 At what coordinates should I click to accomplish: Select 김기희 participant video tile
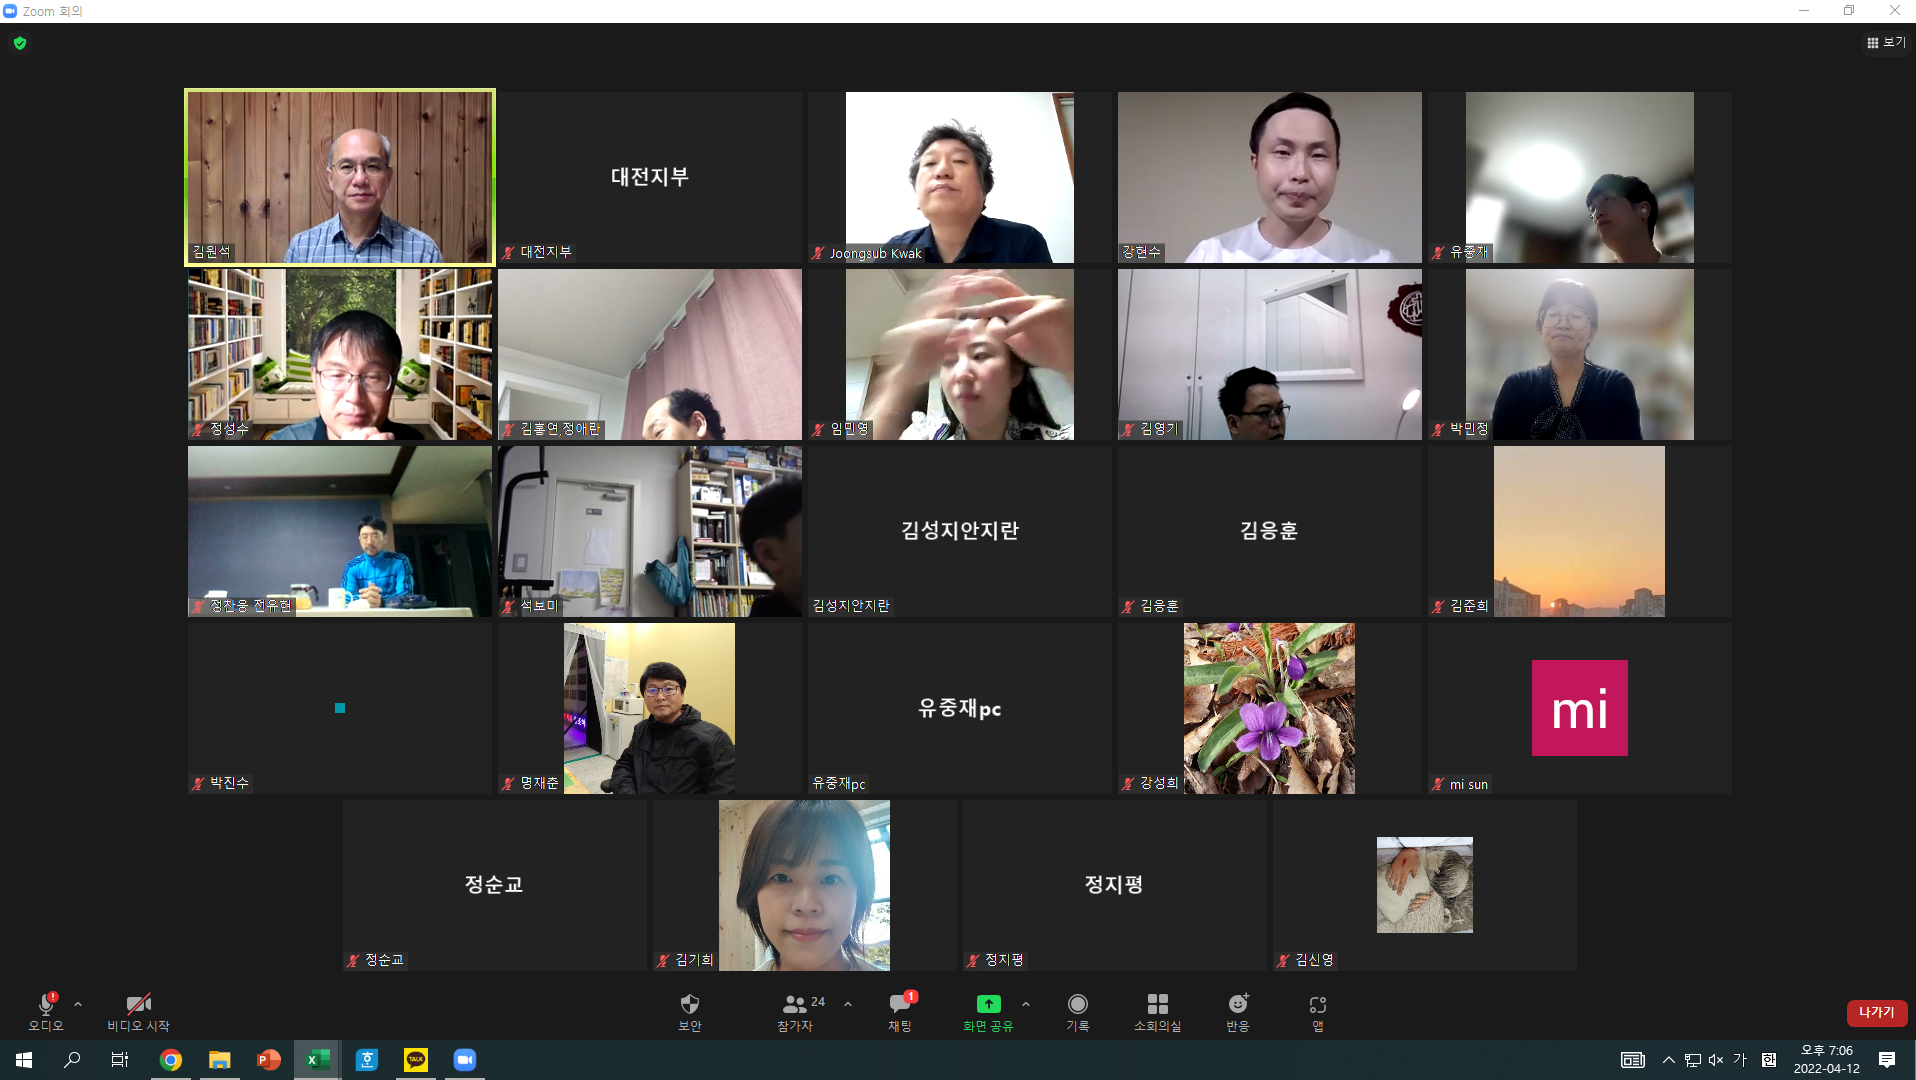(805, 885)
